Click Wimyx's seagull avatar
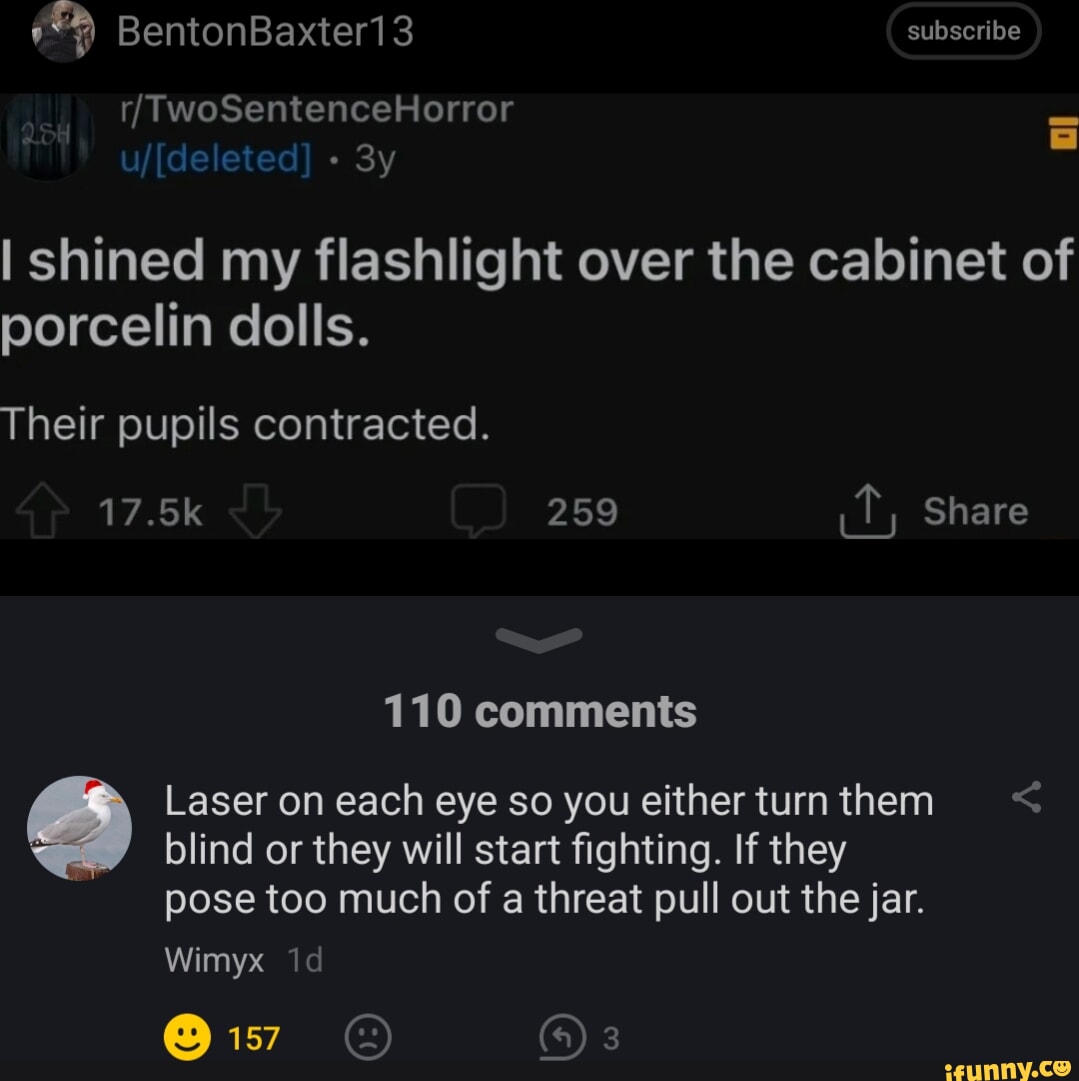 pos(78,827)
